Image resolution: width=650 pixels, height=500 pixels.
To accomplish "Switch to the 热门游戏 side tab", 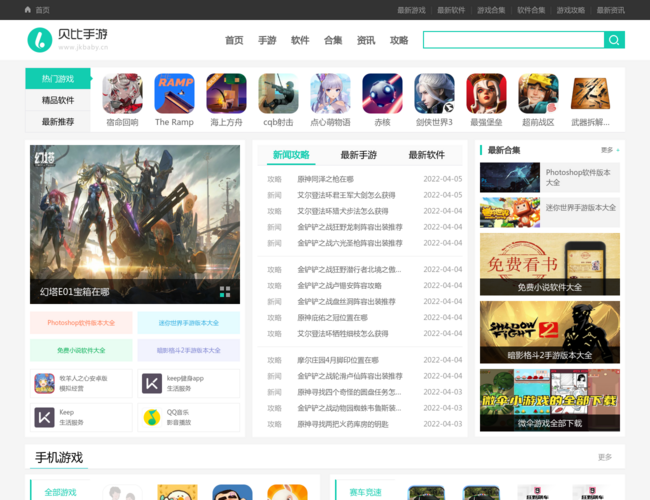I will coord(58,78).
